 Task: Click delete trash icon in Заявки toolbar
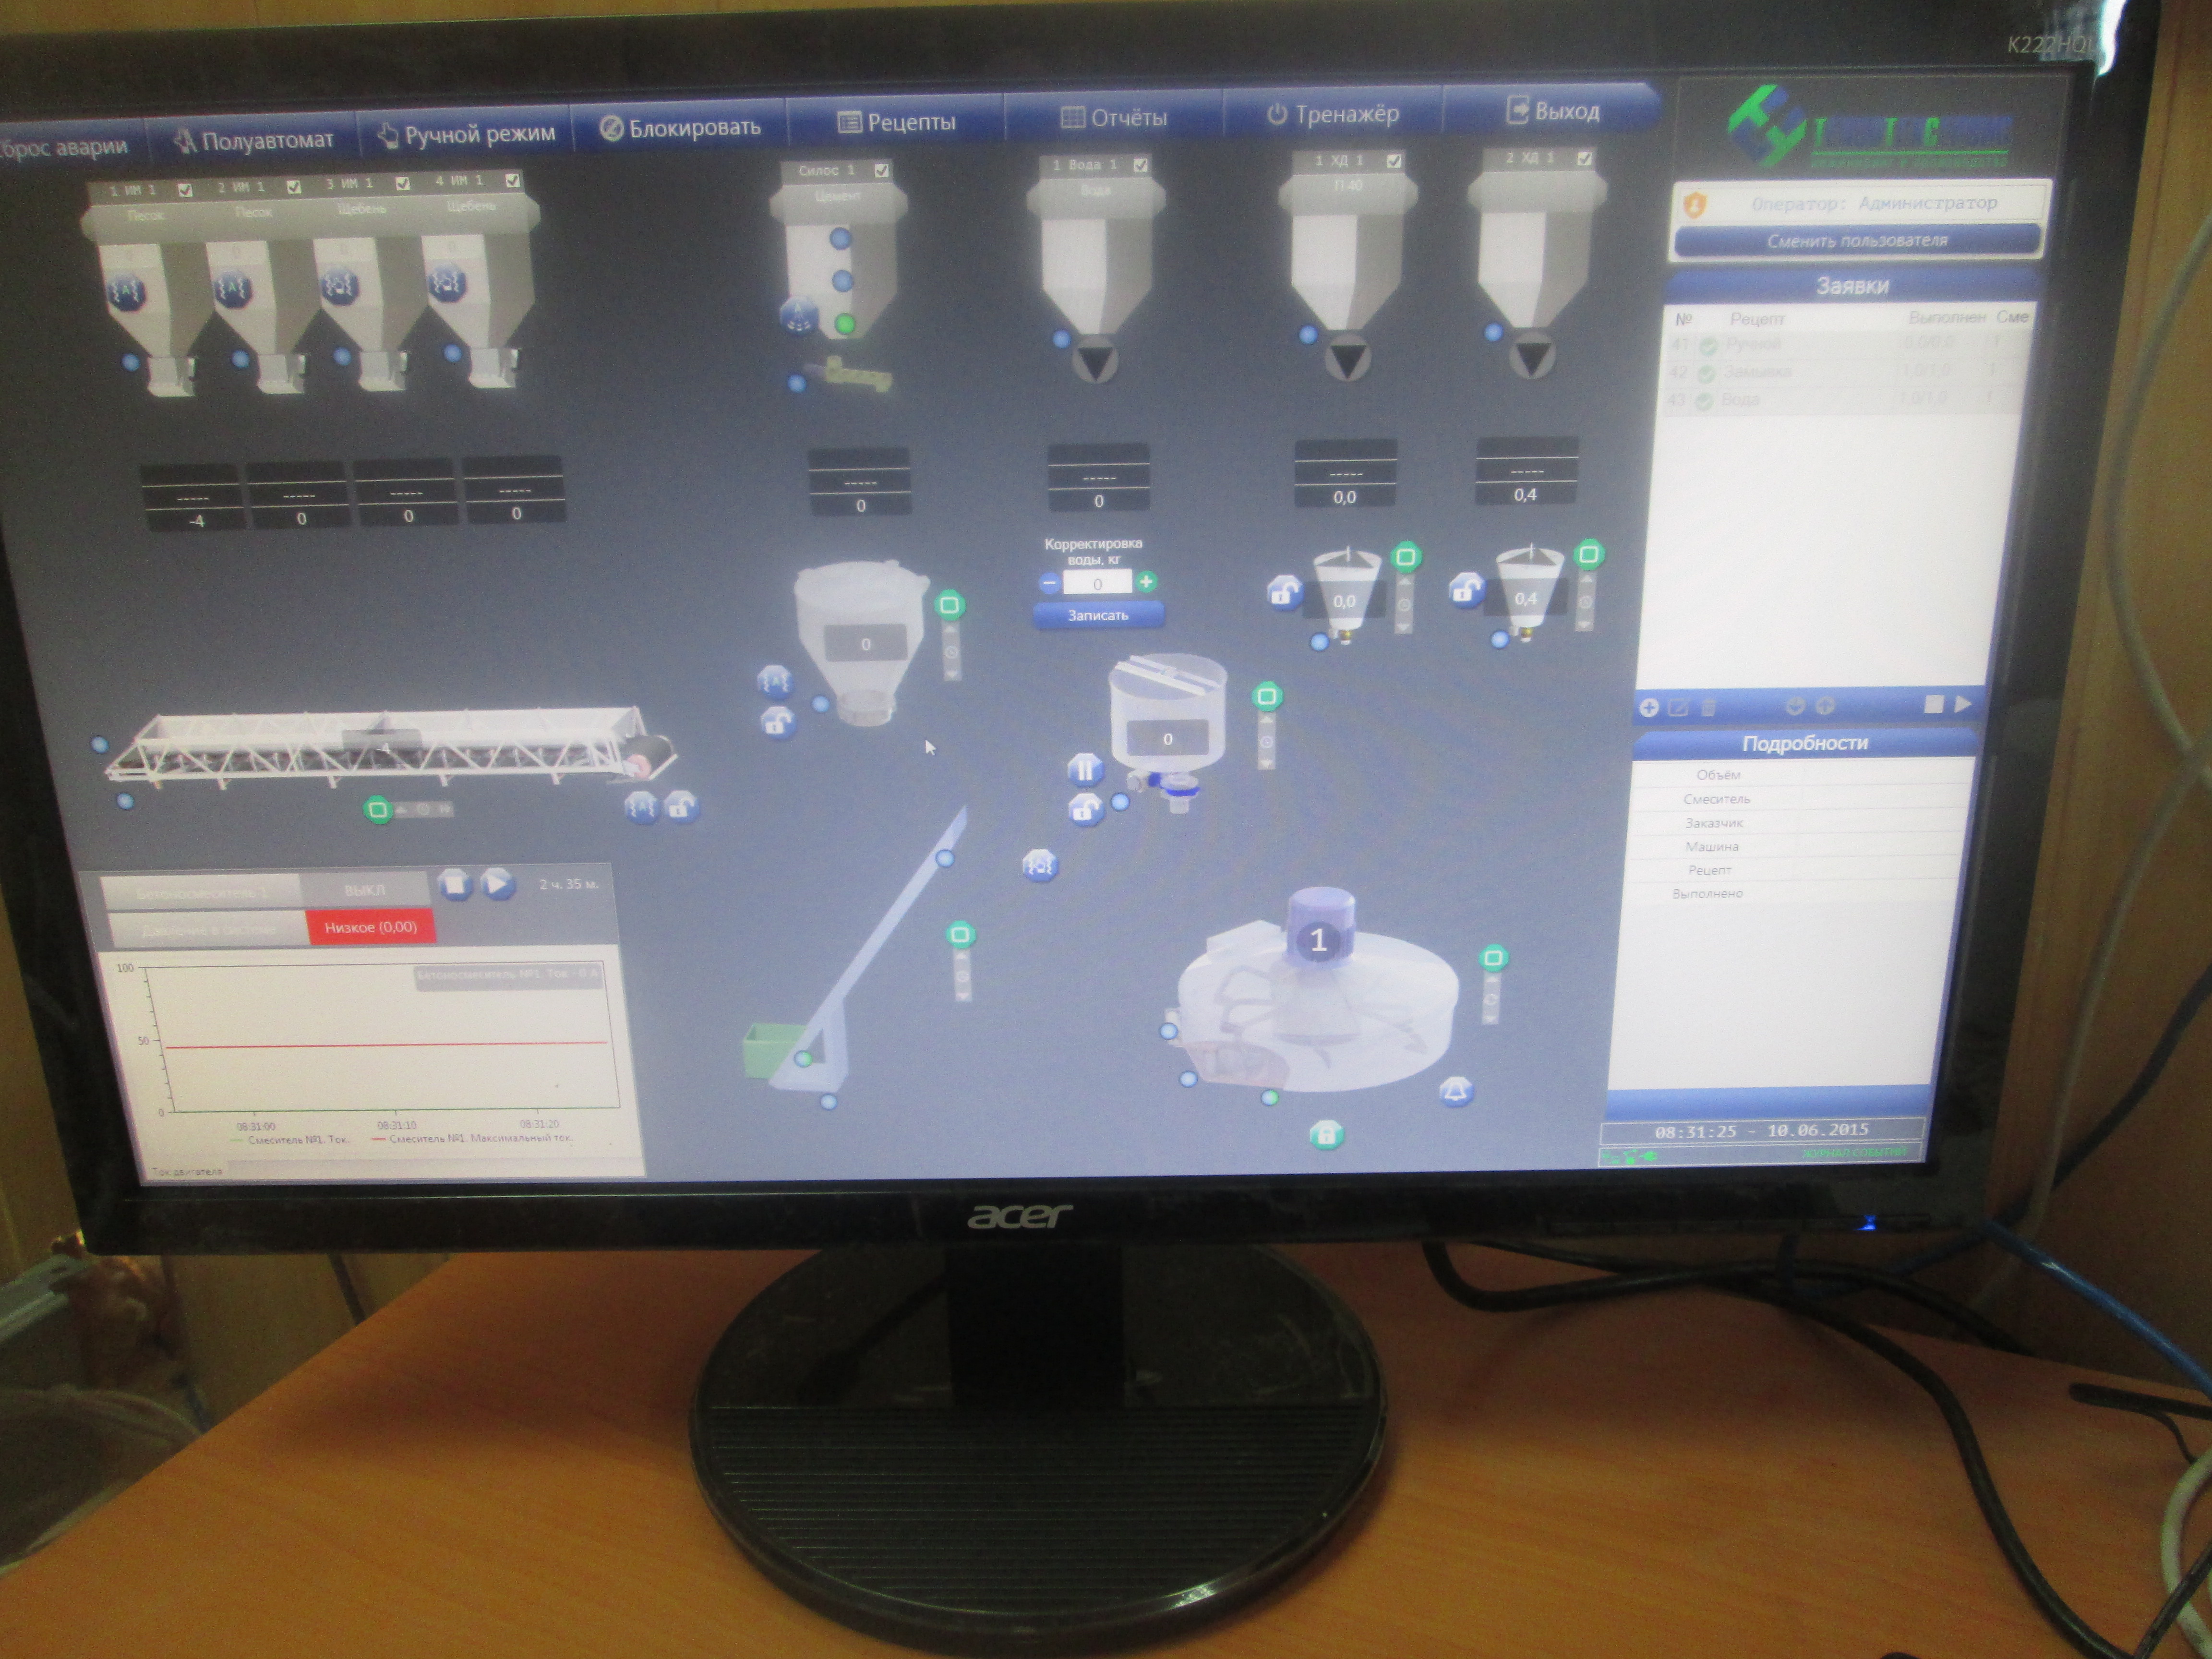pyautogui.click(x=1708, y=707)
